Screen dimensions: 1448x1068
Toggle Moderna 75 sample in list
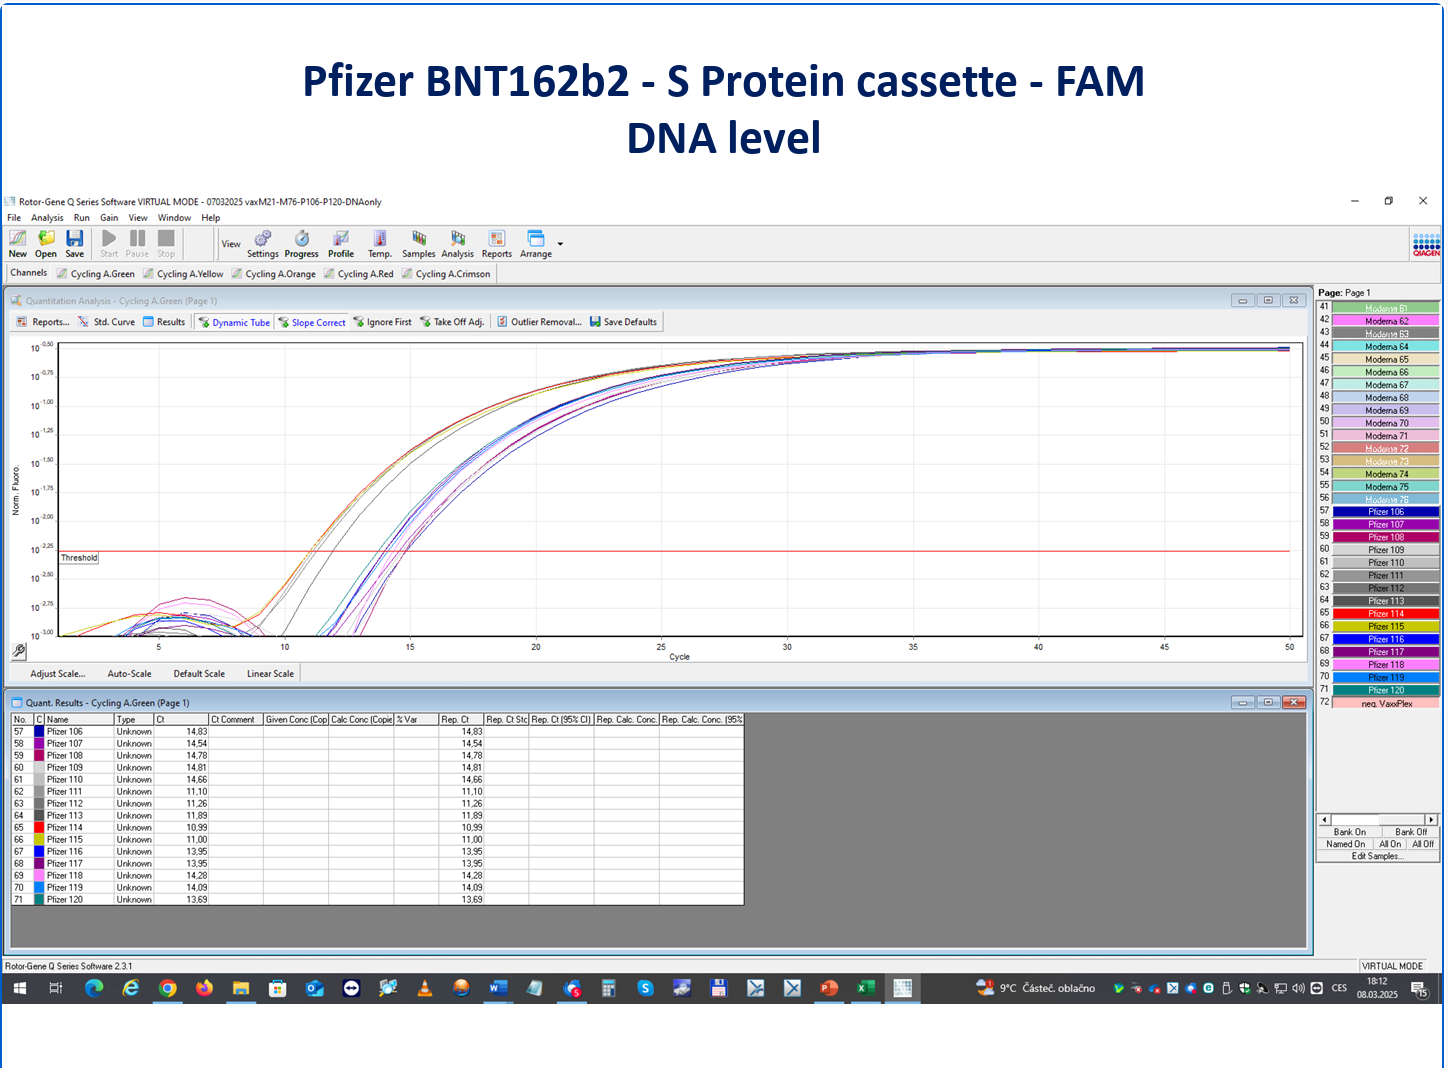(x=1386, y=486)
